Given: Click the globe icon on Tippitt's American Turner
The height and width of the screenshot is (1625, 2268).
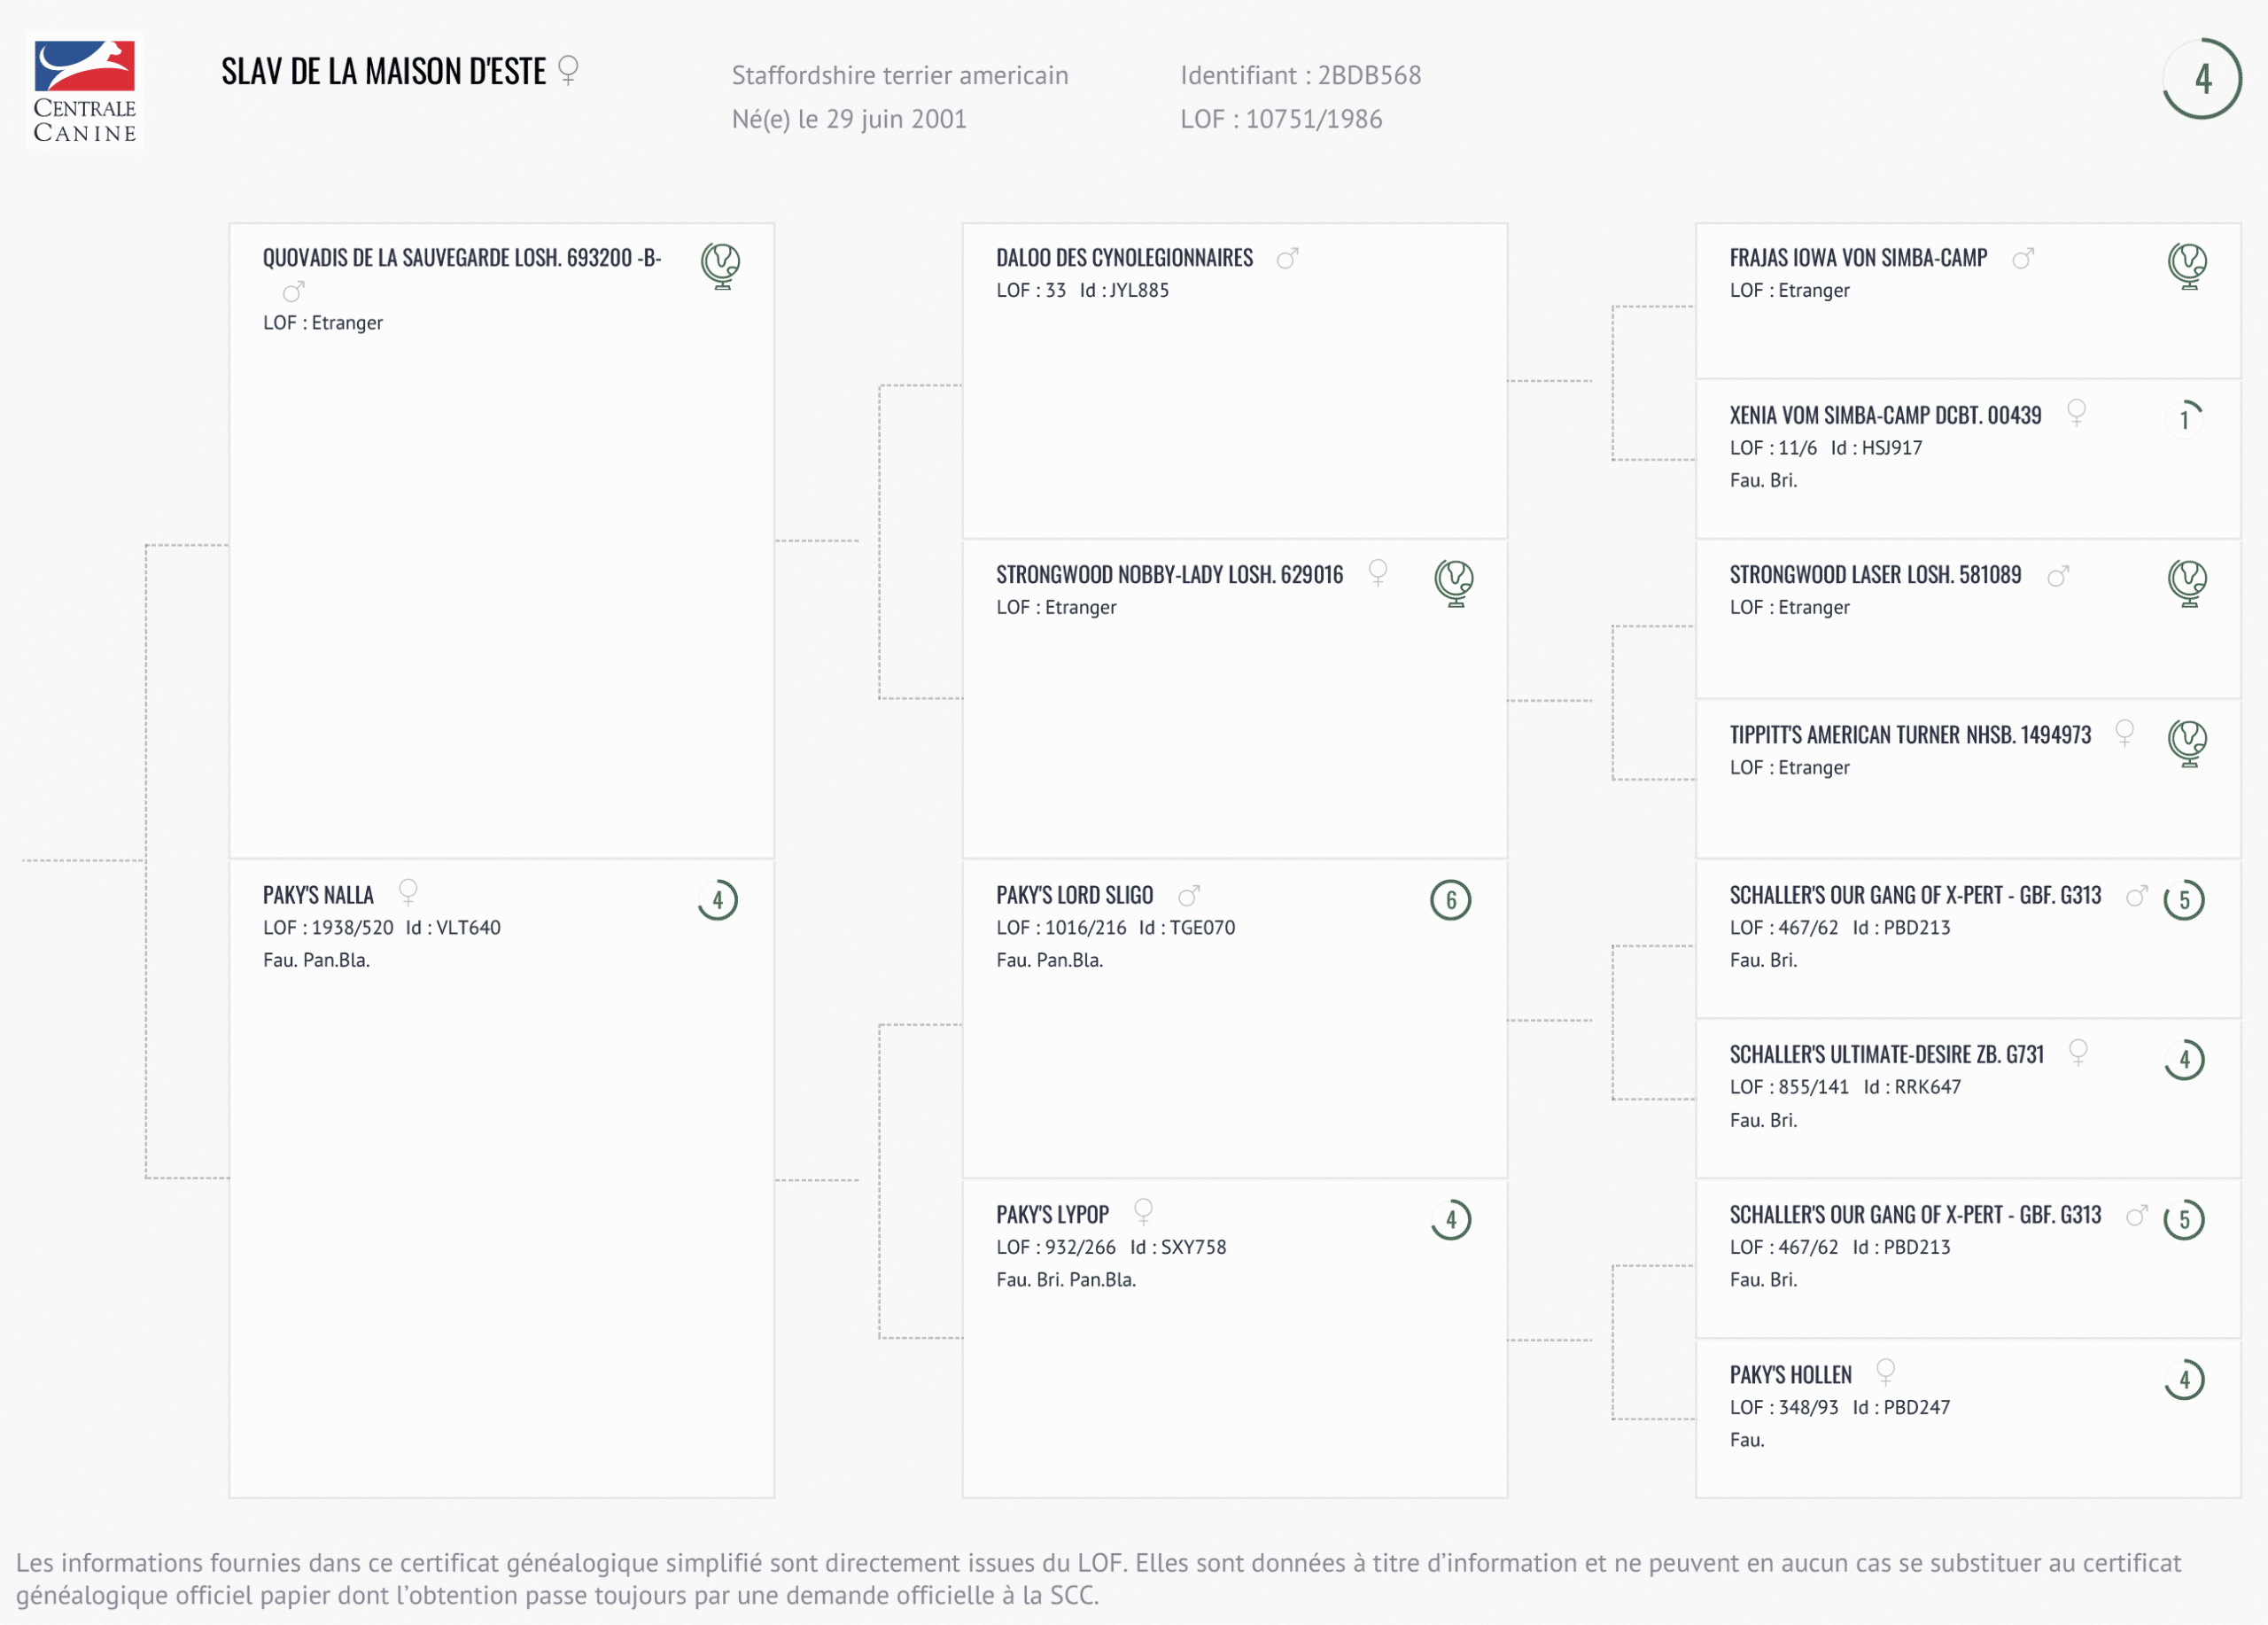Looking at the screenshot, I should click(2187, 743).
